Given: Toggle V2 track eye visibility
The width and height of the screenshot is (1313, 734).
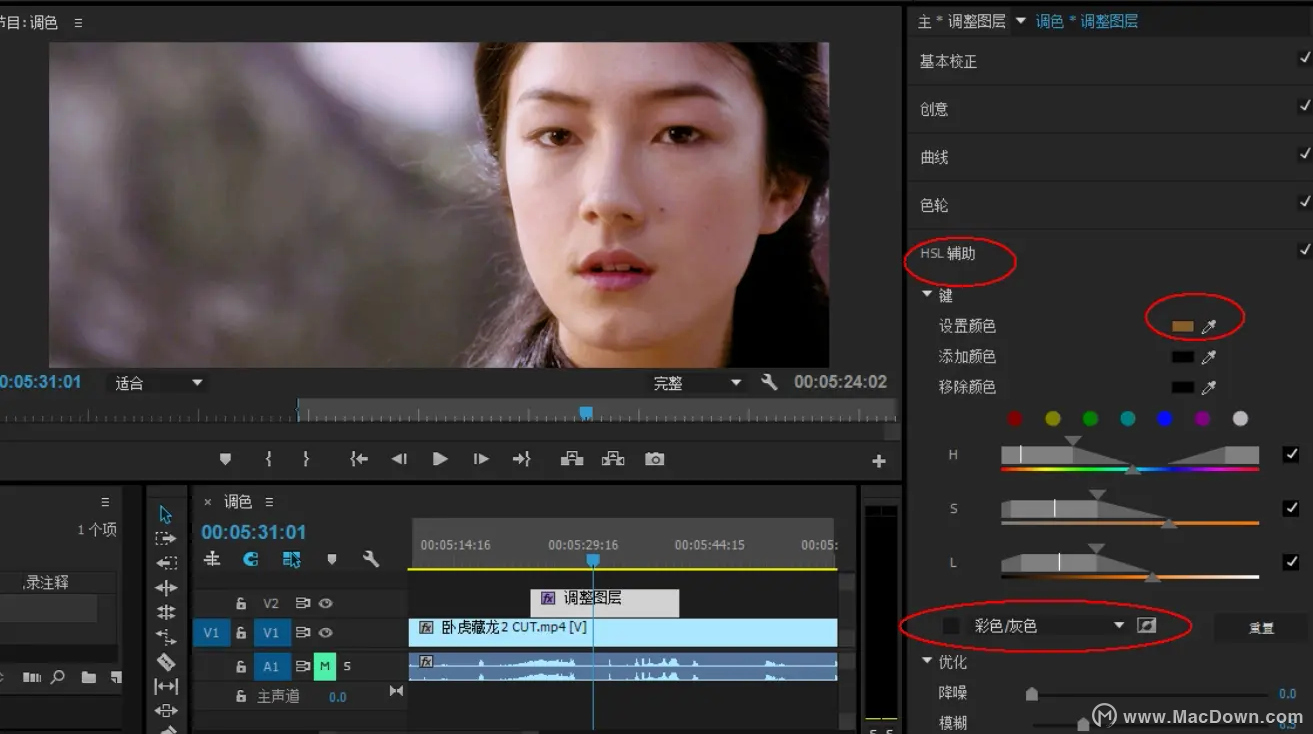Looking at the screenshot, I should 326,603.
